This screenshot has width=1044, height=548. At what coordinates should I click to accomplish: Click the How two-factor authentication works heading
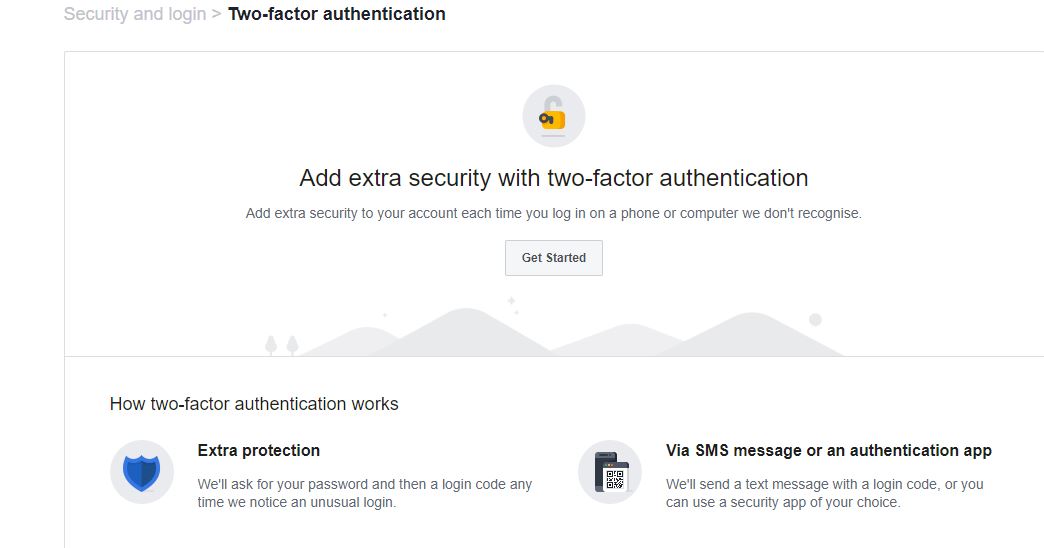[x=254, y=404]
